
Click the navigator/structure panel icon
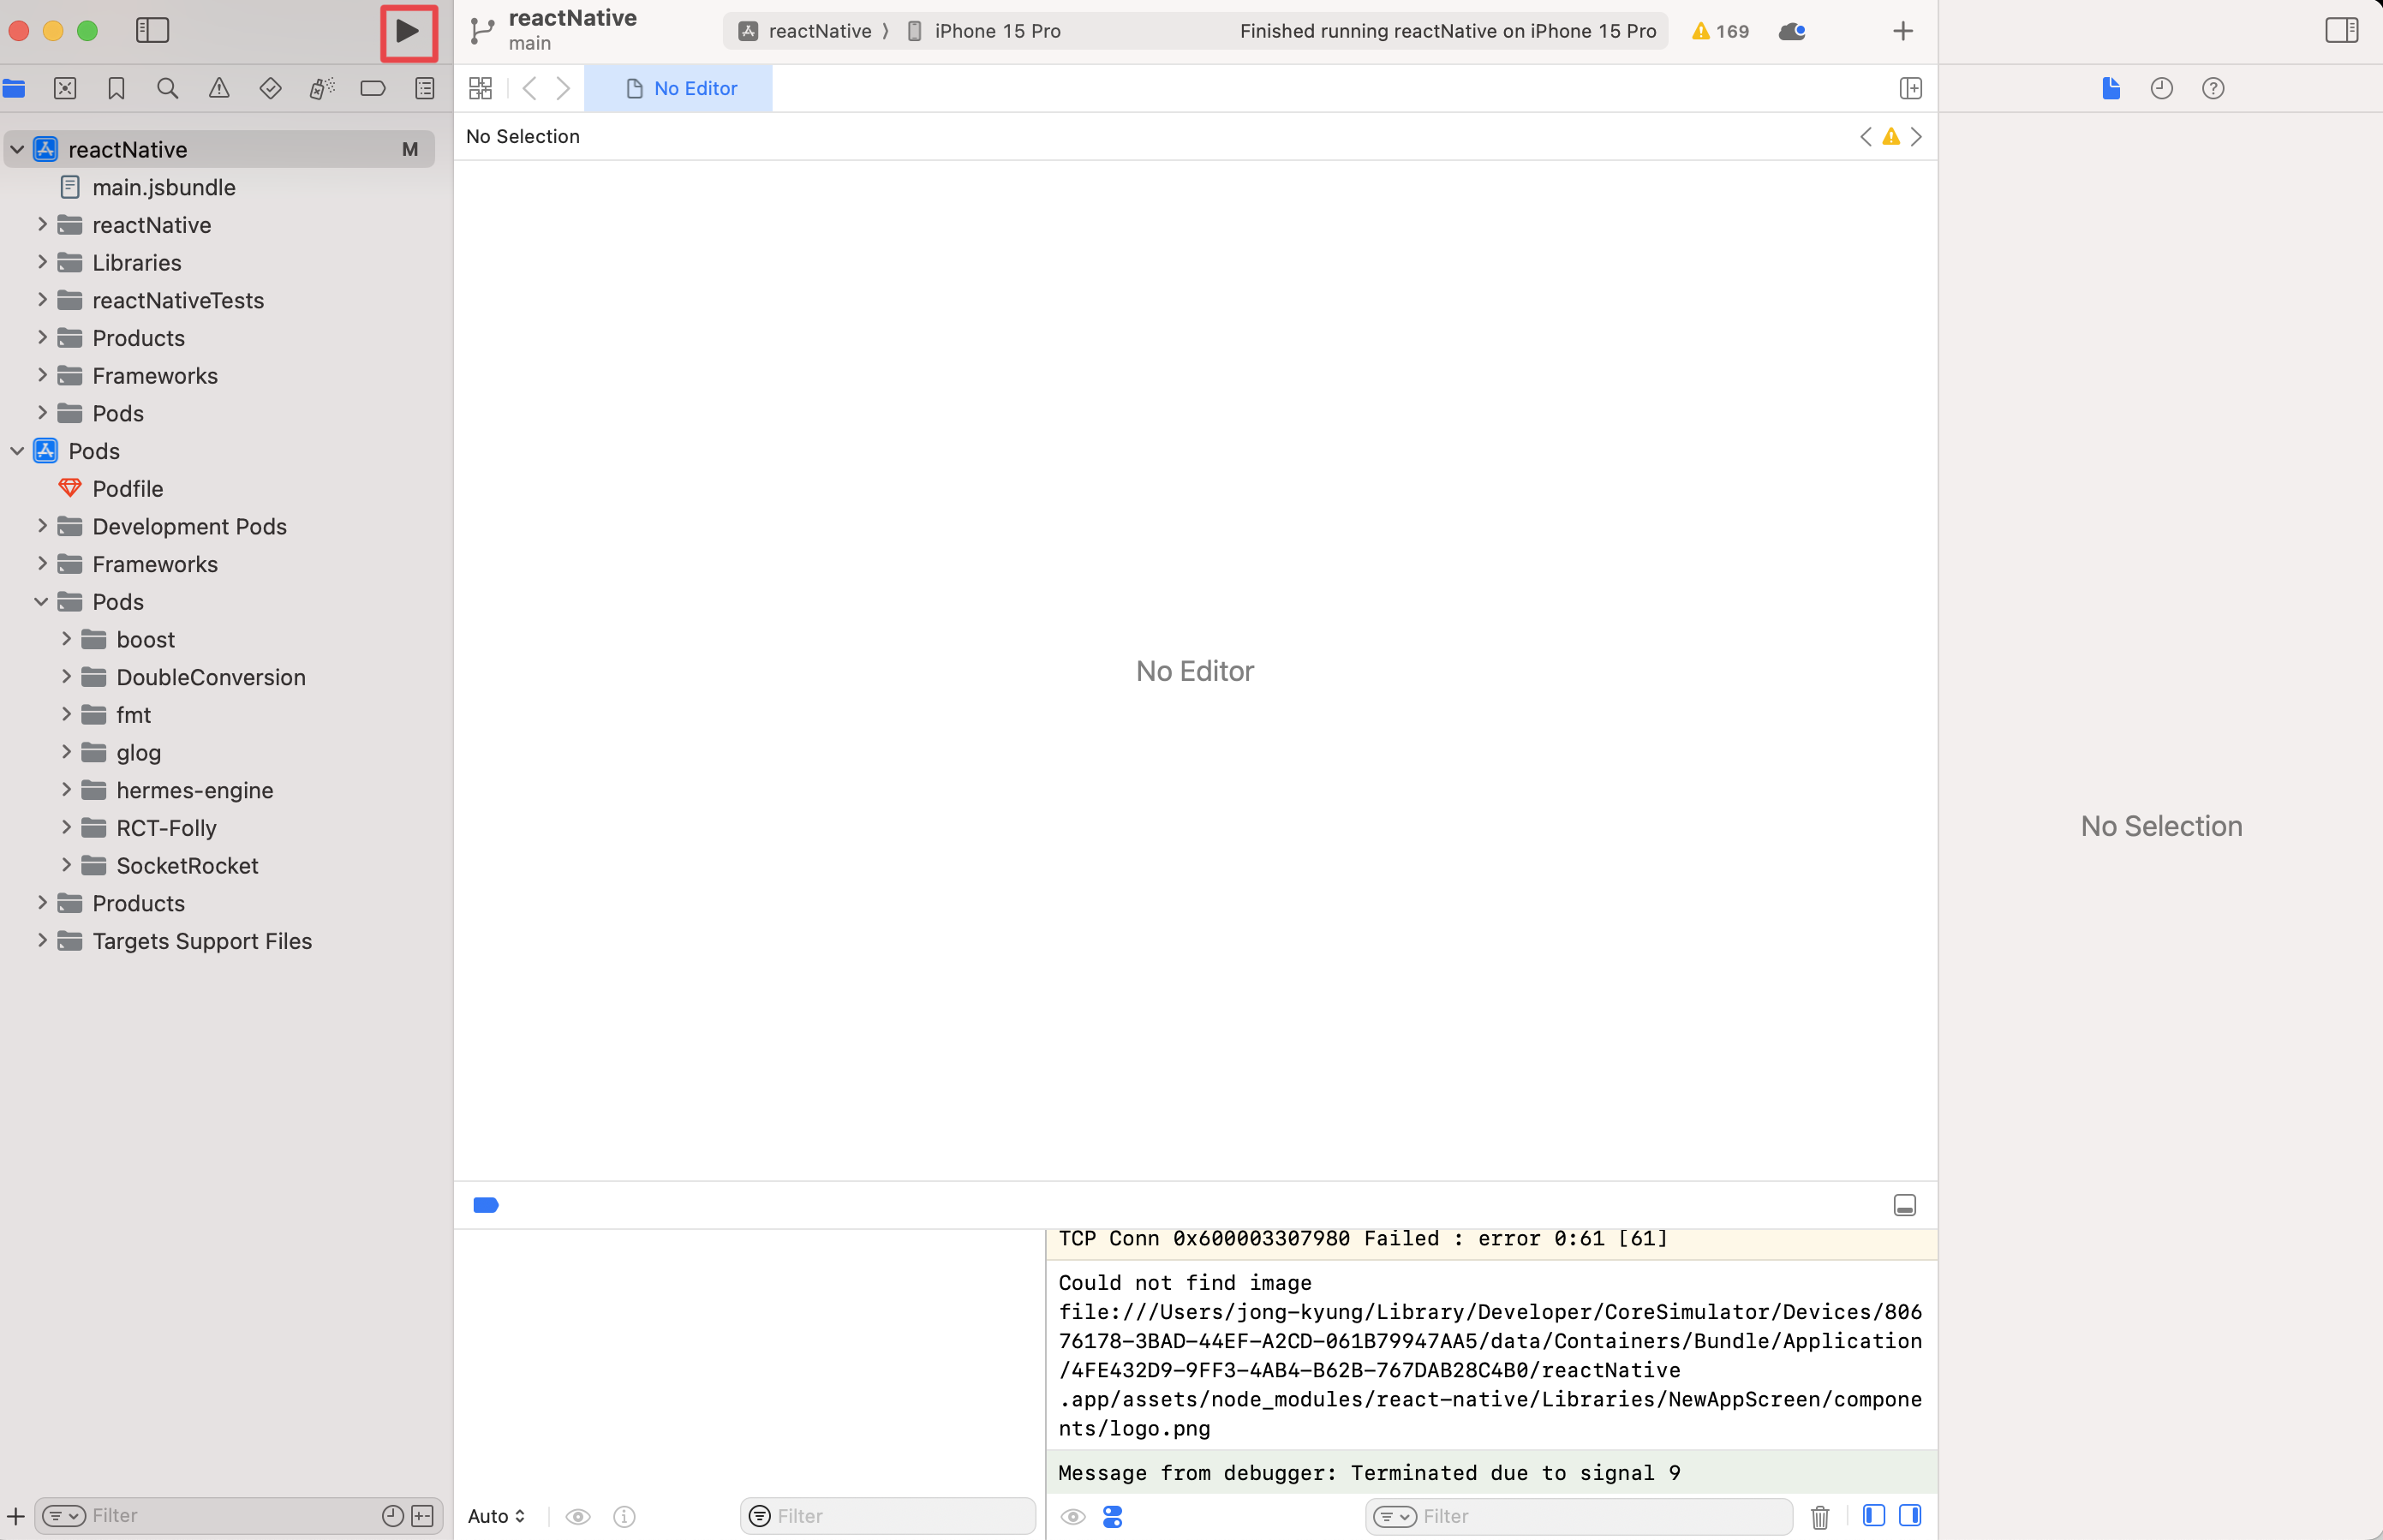point(152,29)
